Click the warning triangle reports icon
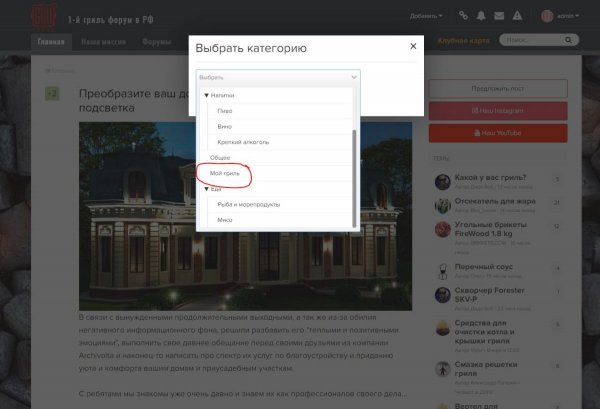 click(517, 16)
